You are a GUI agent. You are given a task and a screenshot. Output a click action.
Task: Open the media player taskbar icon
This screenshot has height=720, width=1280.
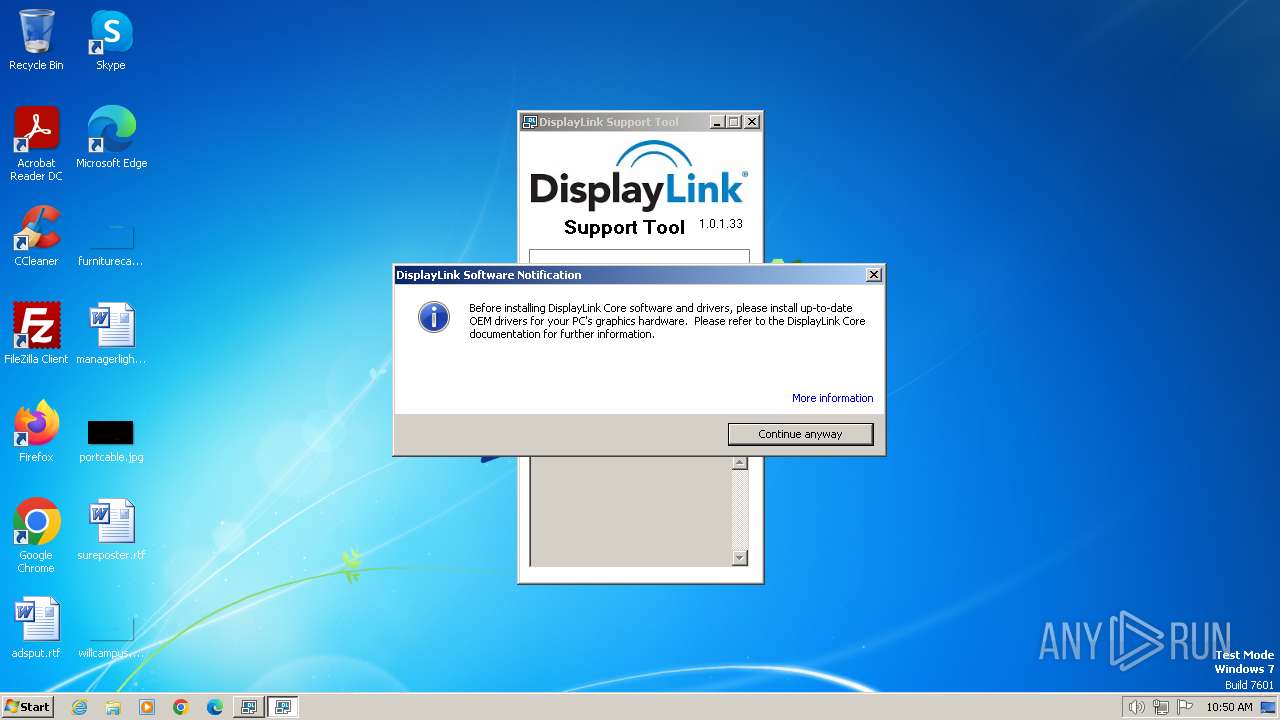click(x=147, y=707)
